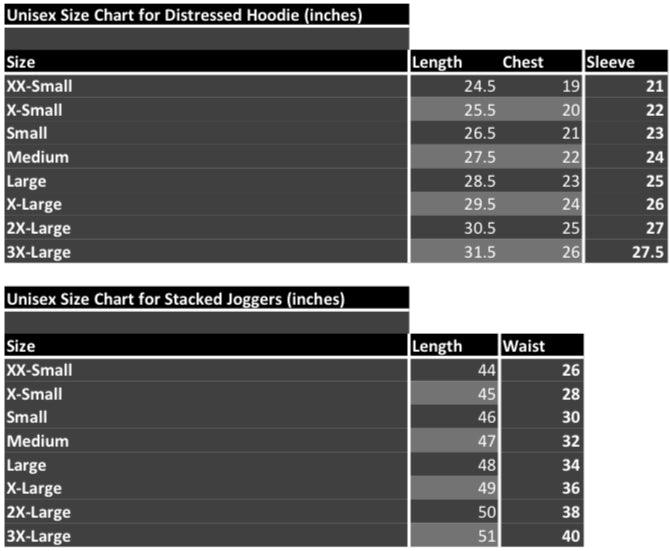Click the Distressed Hoodie size chart title
This screenshot has width=670, height=551.
point(185,15)
